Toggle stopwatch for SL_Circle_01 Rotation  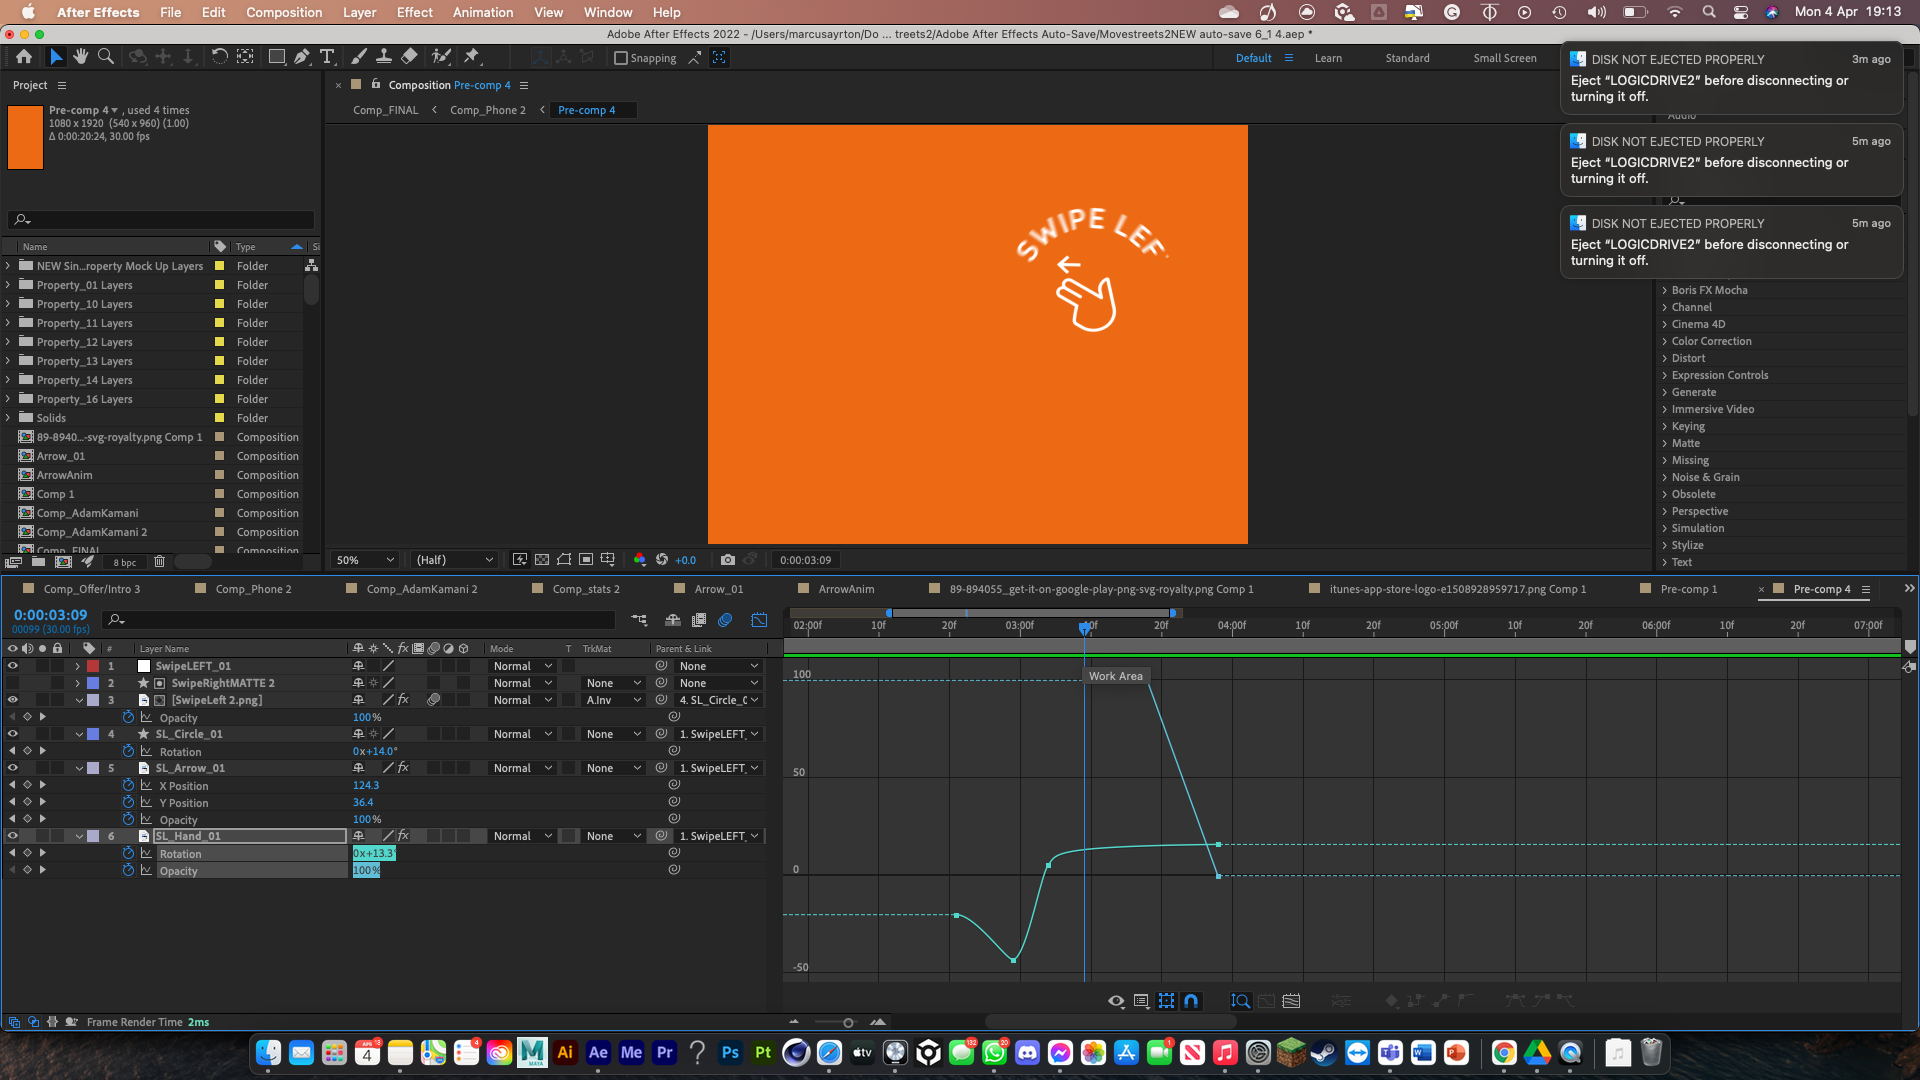[x=128, y=751]
